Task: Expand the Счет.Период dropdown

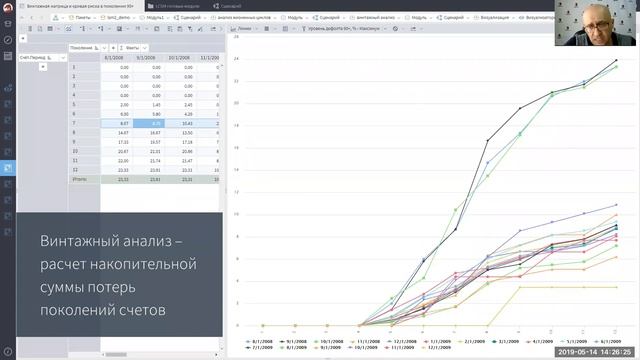Action: 62,58
